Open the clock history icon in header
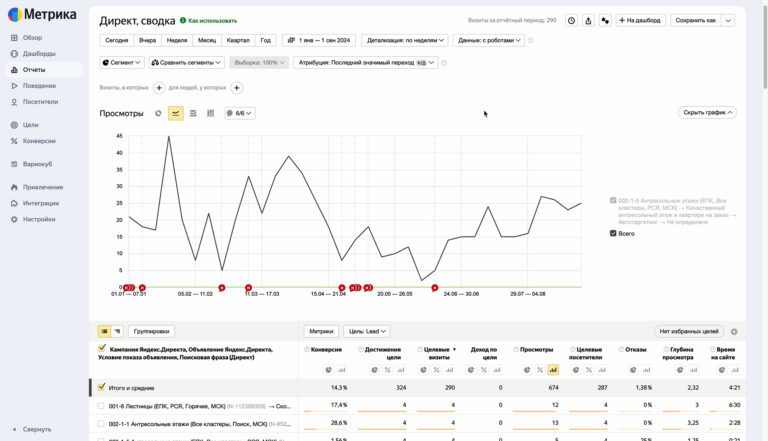The width and height of the screenshot is (768, 441). (x=572, y=21)
